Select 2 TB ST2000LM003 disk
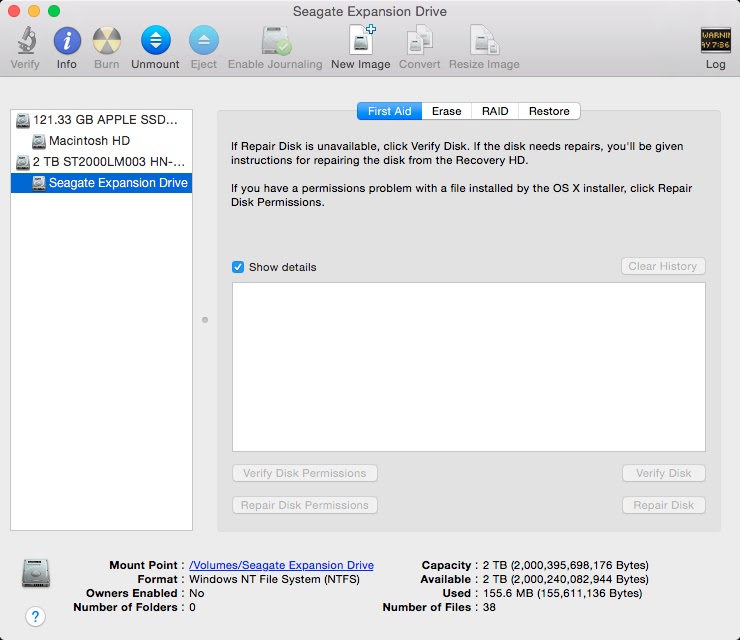This screenshot has height=640, width=740. pos(101,162)
